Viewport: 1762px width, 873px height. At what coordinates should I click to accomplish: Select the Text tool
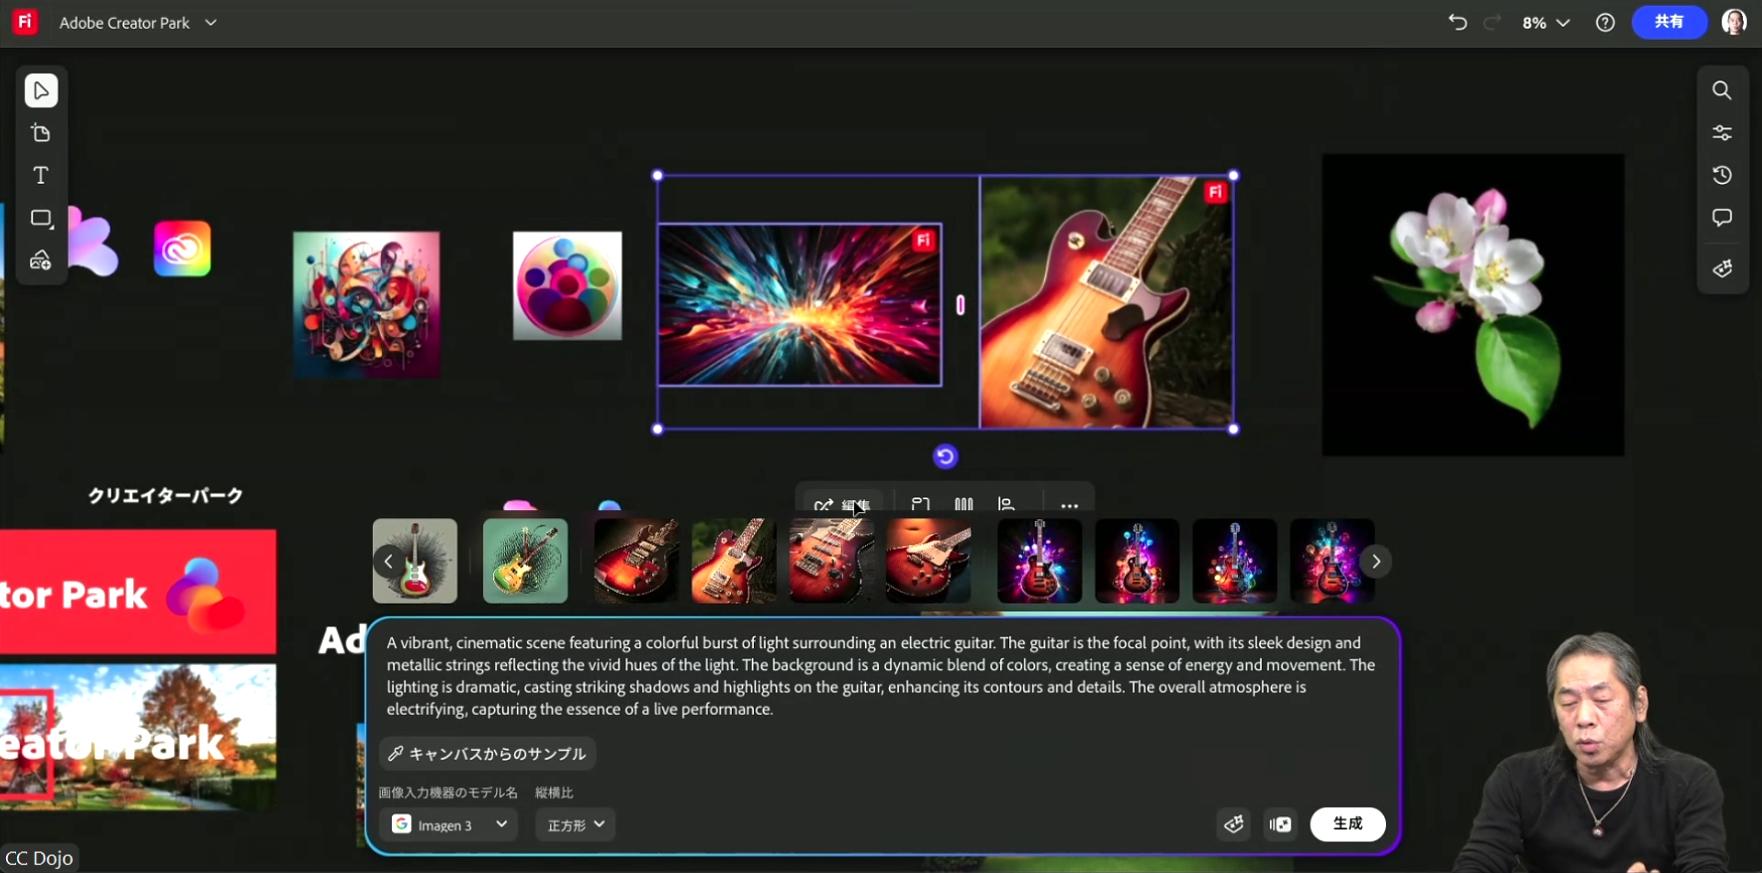click(41, 176)
